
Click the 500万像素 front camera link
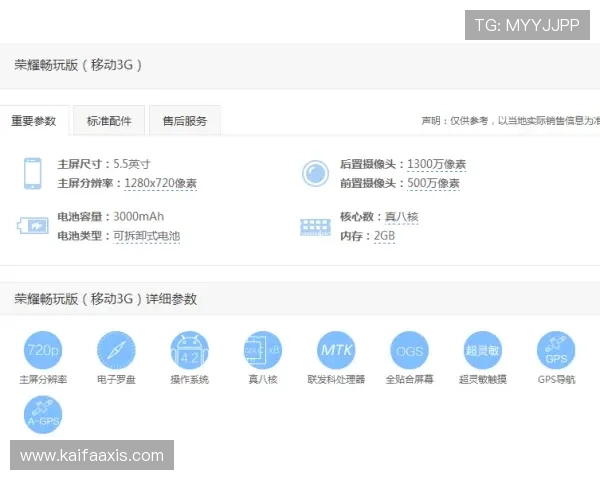tap(433, 183)
